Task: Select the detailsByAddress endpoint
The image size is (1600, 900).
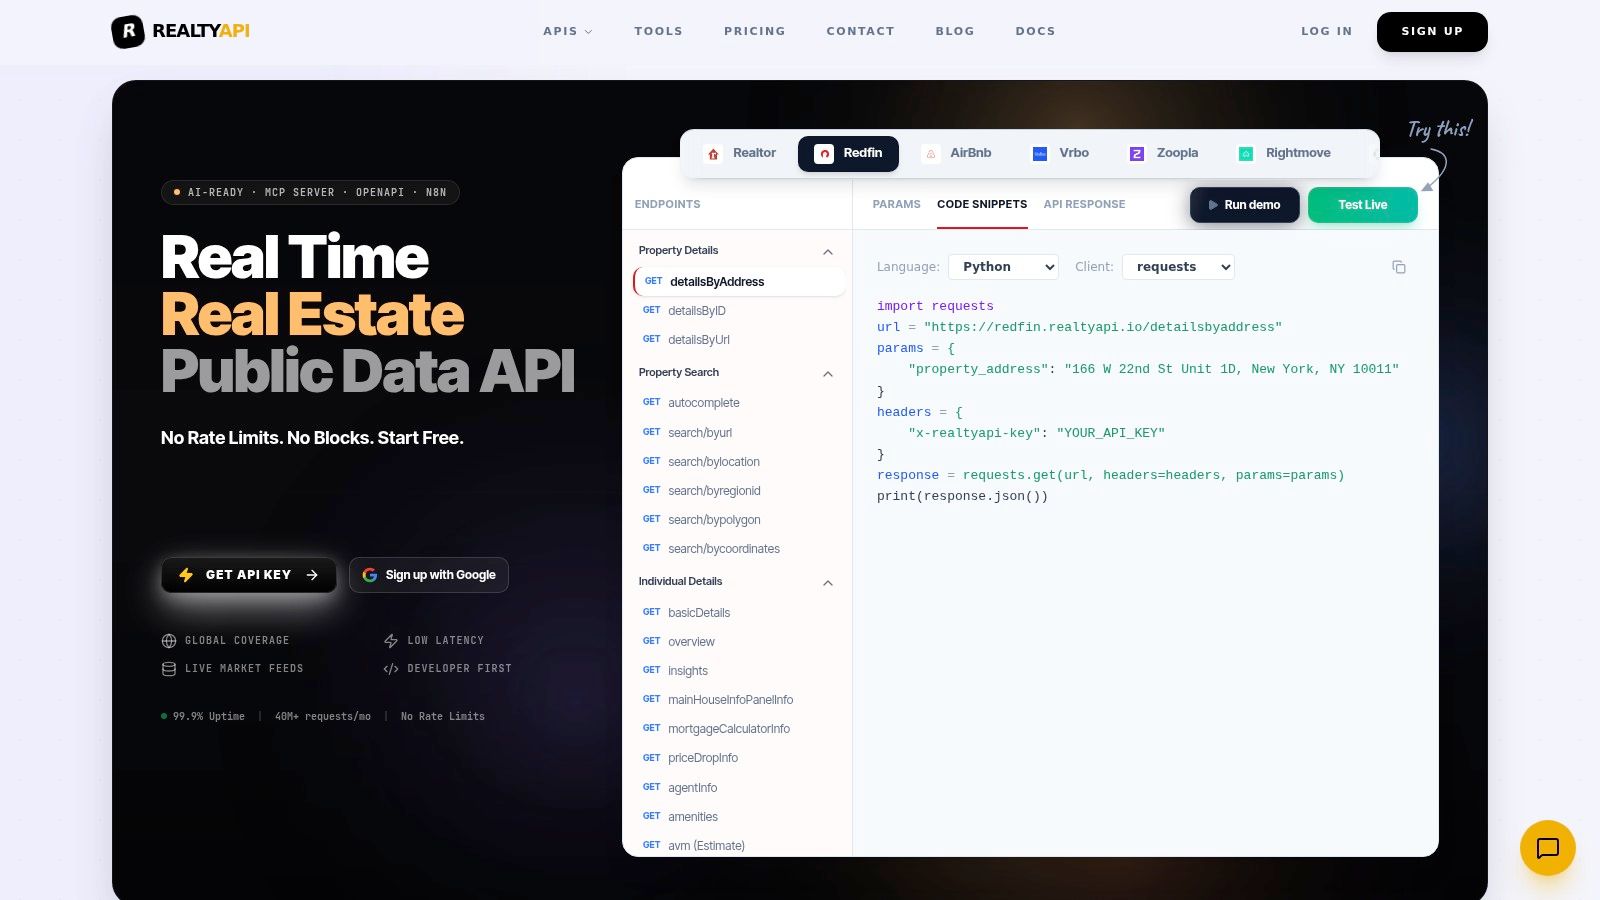Action: click(x=739, y=282)
